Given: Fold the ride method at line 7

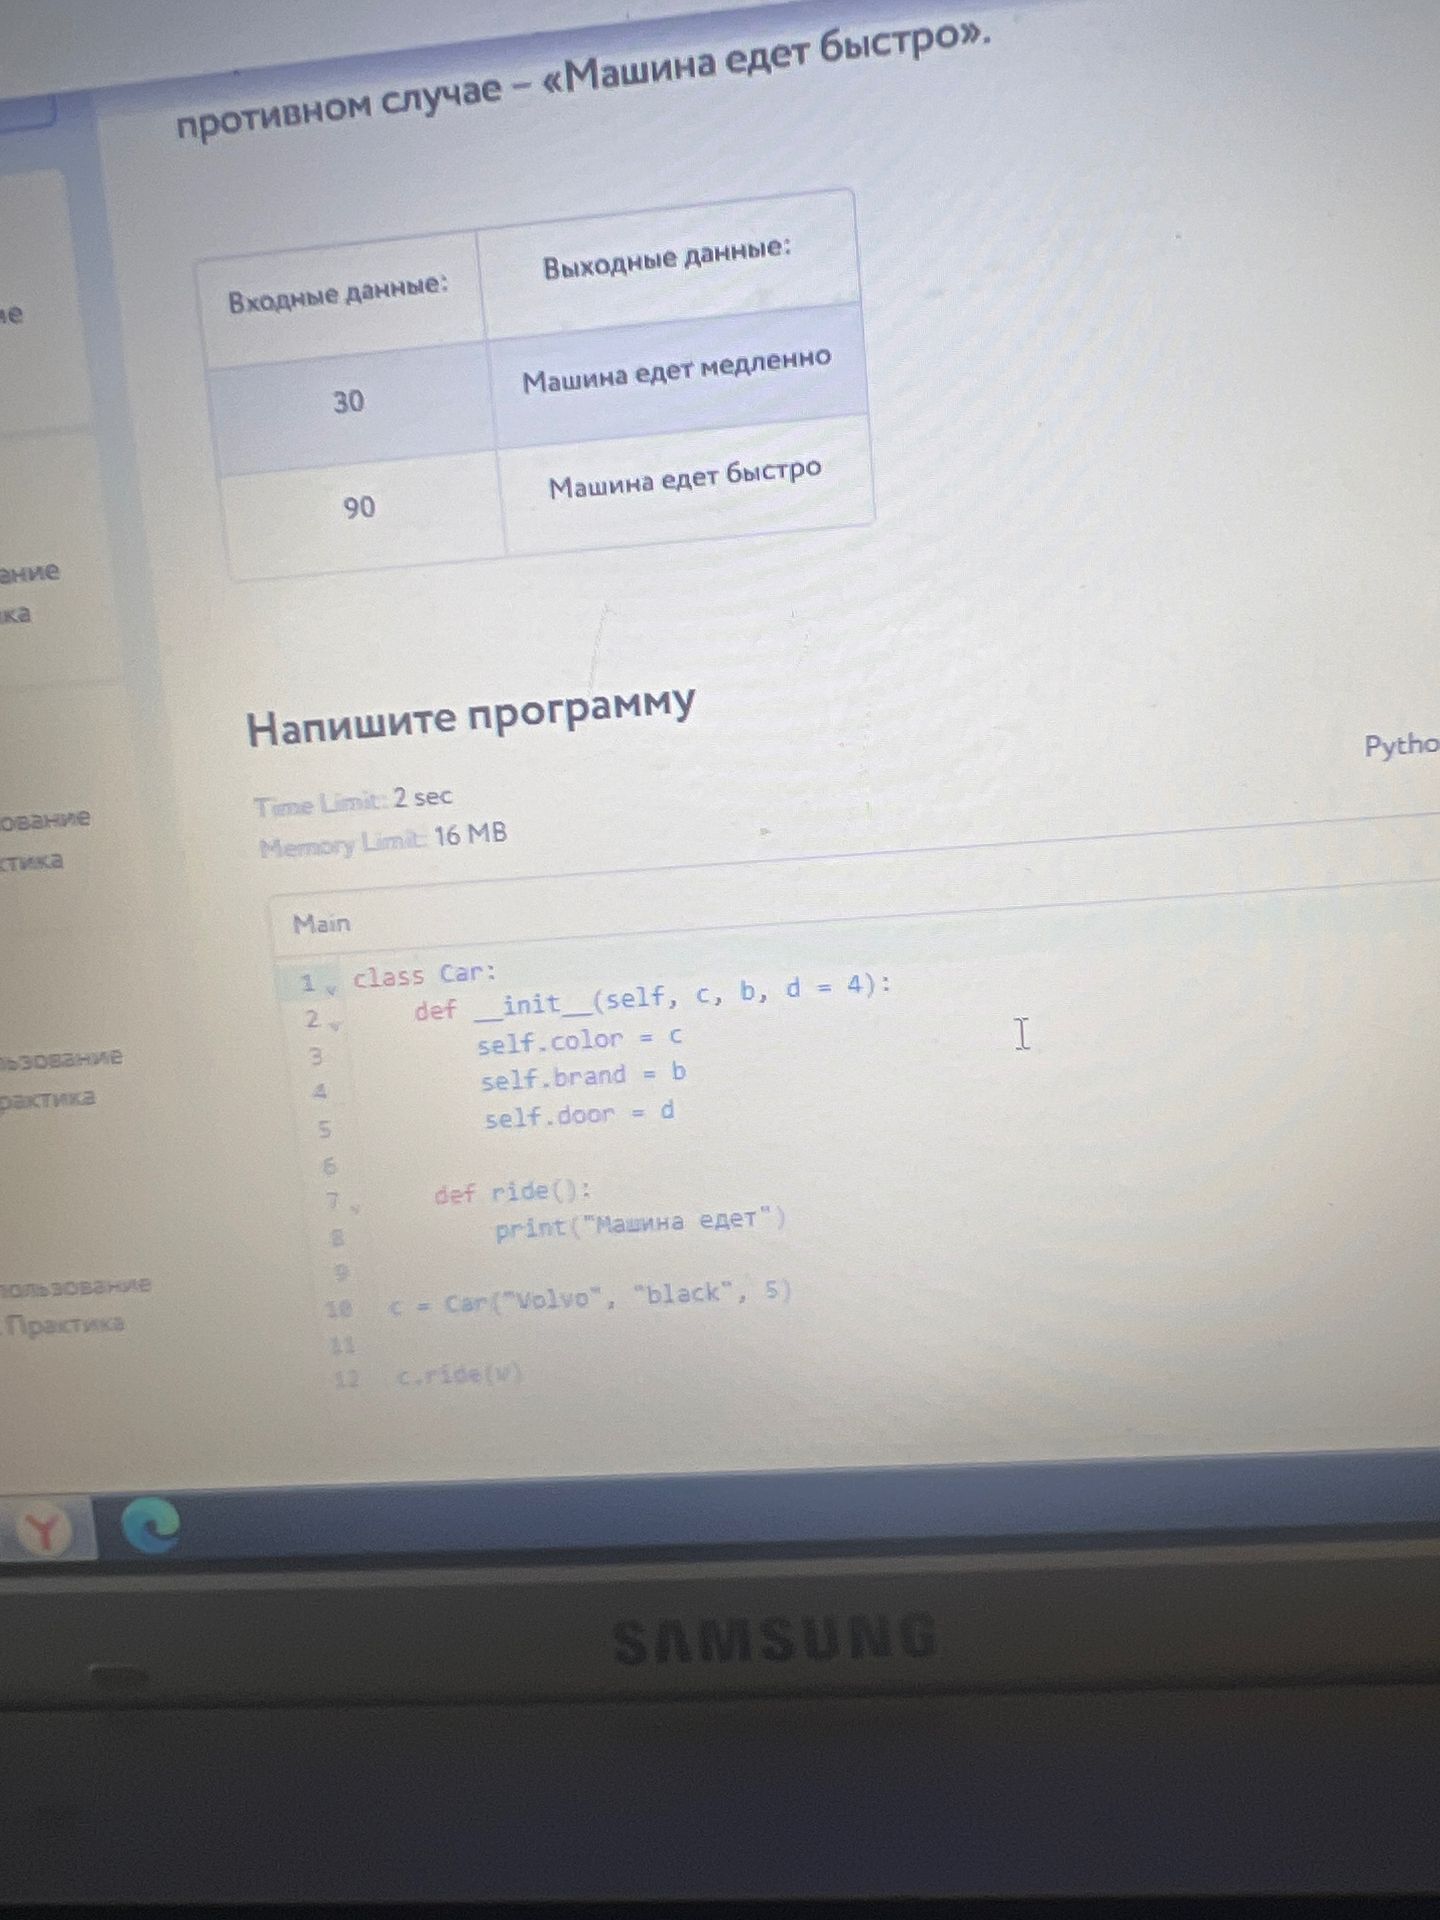Looking at the screenshot, I should coord(355,1206).
